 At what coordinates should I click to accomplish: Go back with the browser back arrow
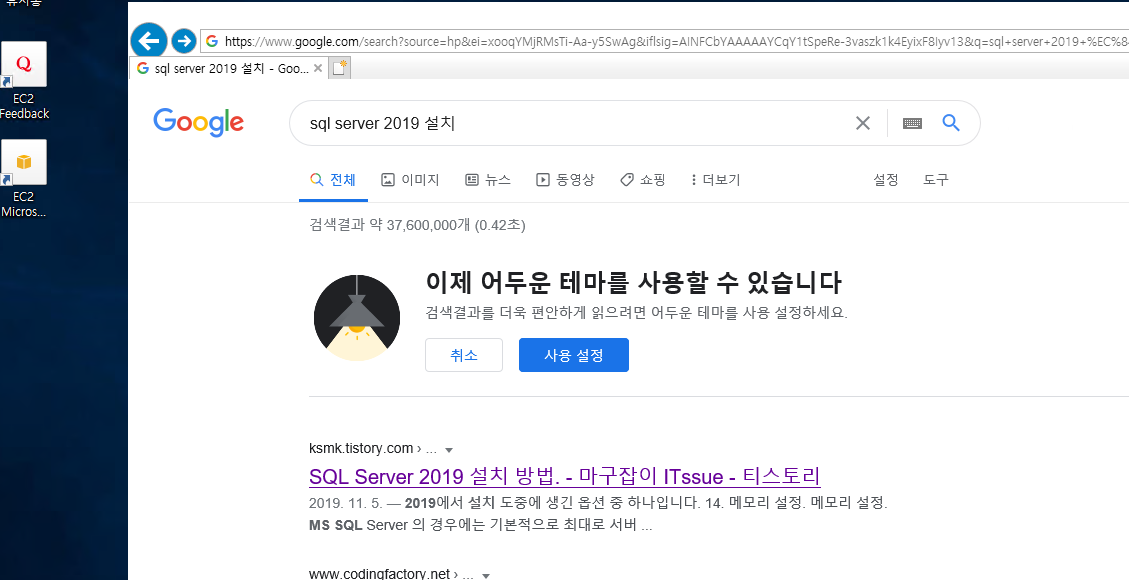(149, 41)
